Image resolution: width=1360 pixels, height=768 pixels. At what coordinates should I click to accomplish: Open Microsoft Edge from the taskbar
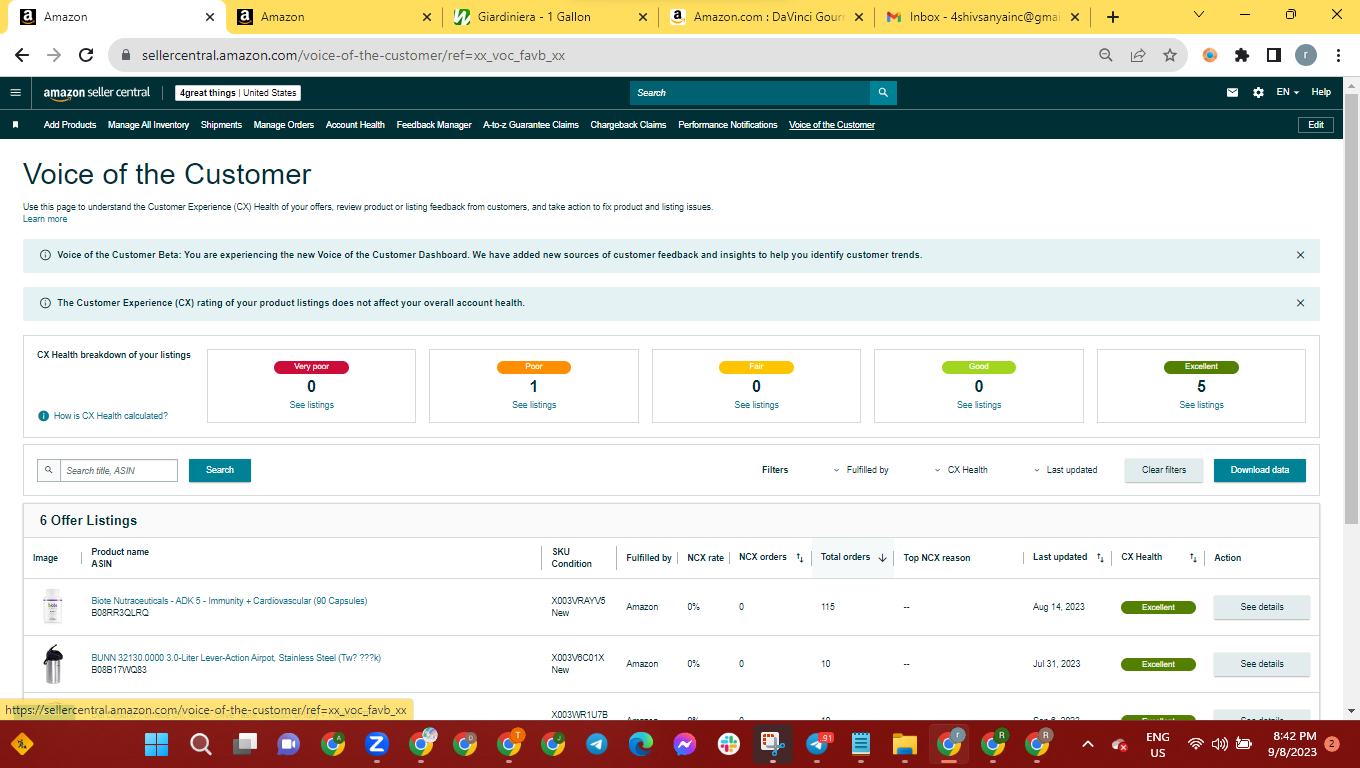pyautogui.click(x=641, y=744)
